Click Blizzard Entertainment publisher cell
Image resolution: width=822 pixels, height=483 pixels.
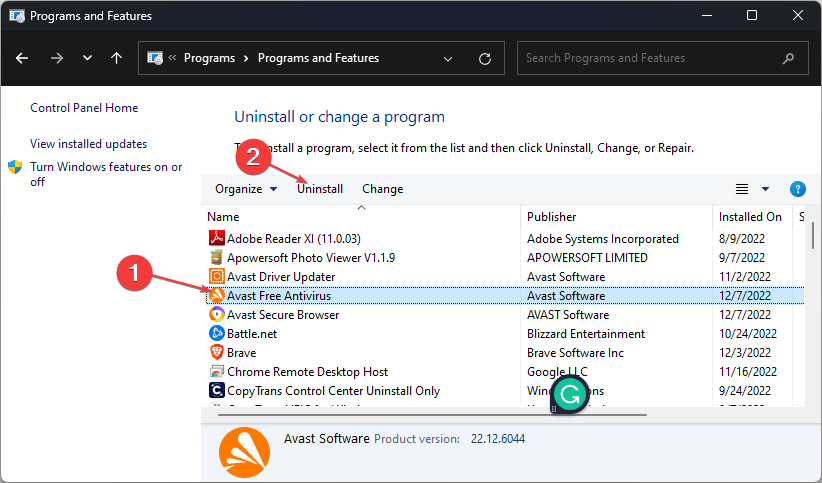point(586,334)
